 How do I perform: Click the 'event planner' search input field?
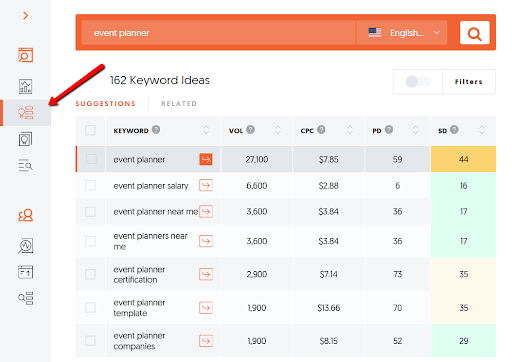[219, 33]
